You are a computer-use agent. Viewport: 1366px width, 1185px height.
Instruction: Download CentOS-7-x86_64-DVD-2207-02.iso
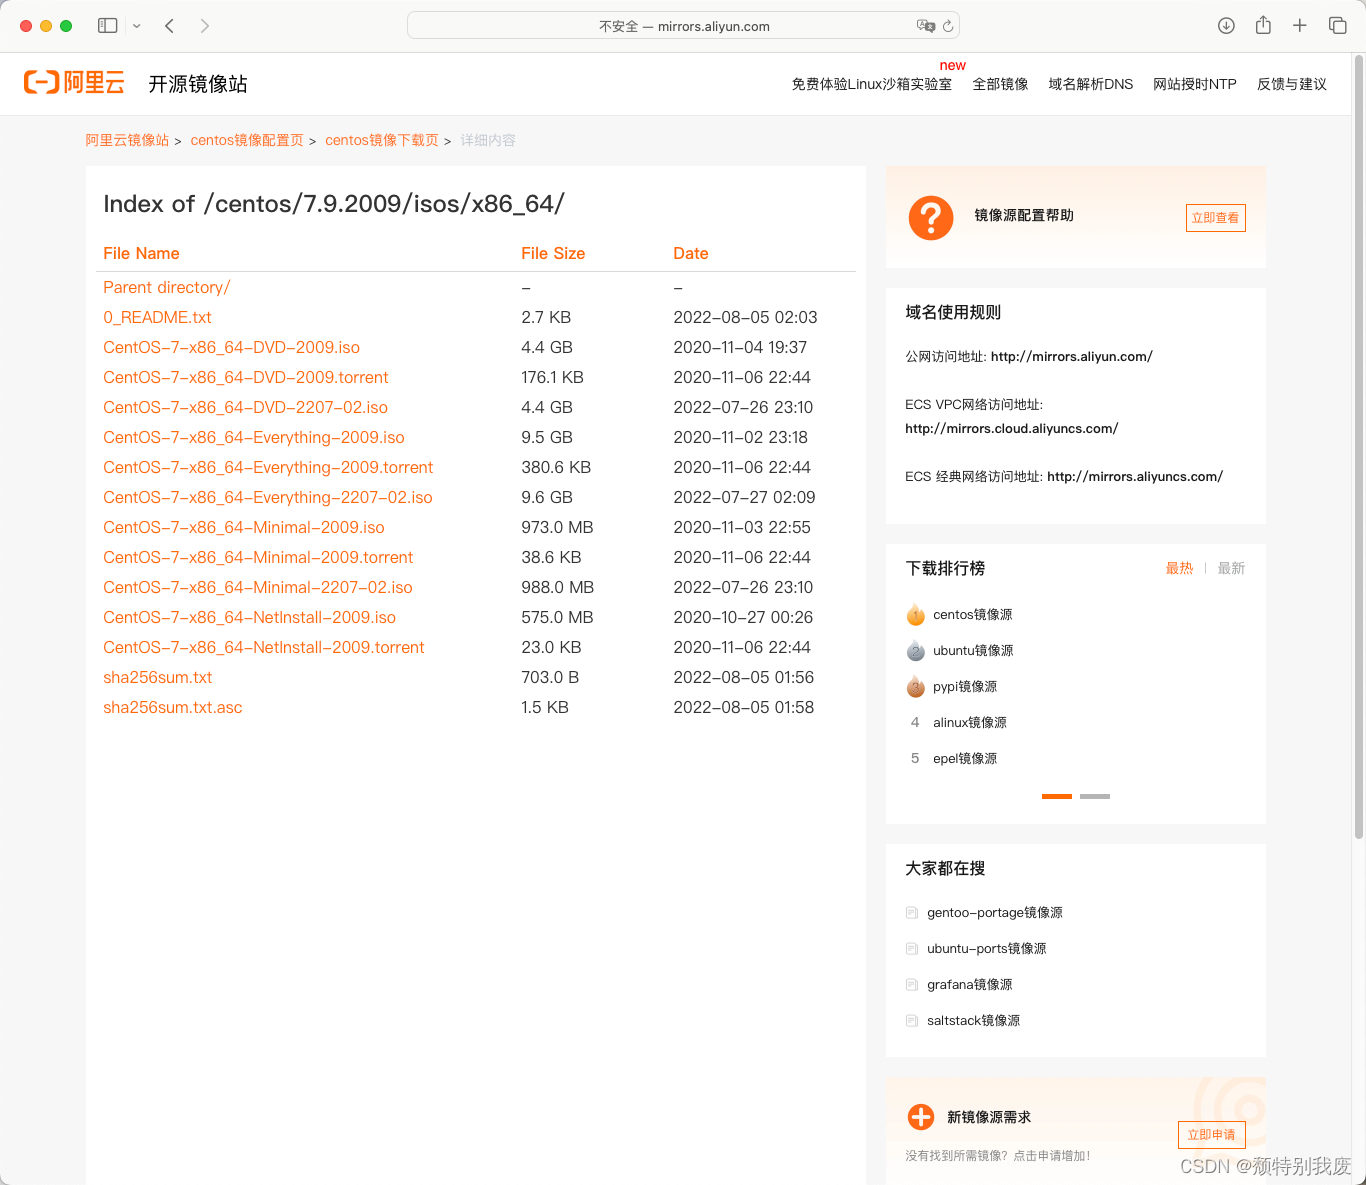tap(245, 407)
